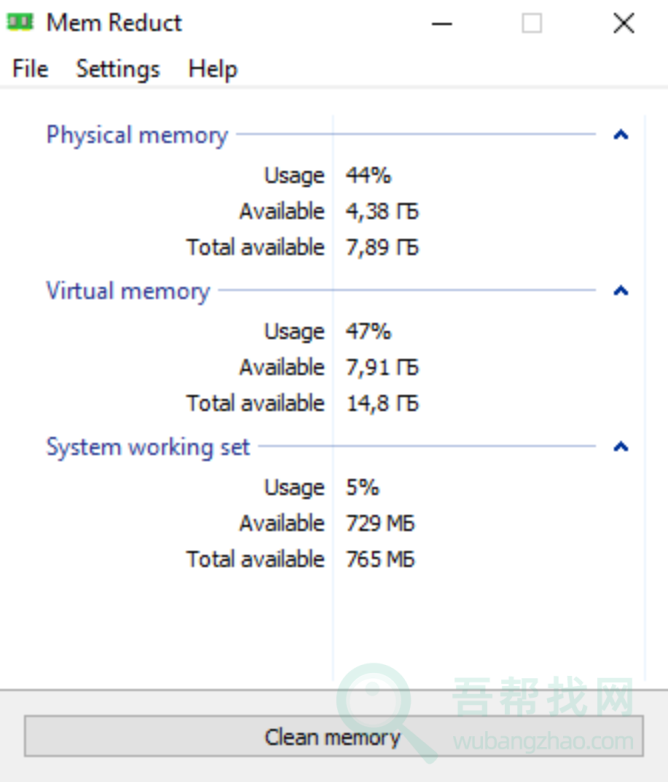Open the Settings menu
The width and height of the screenshot is (668, 782).
pos(118,69)
